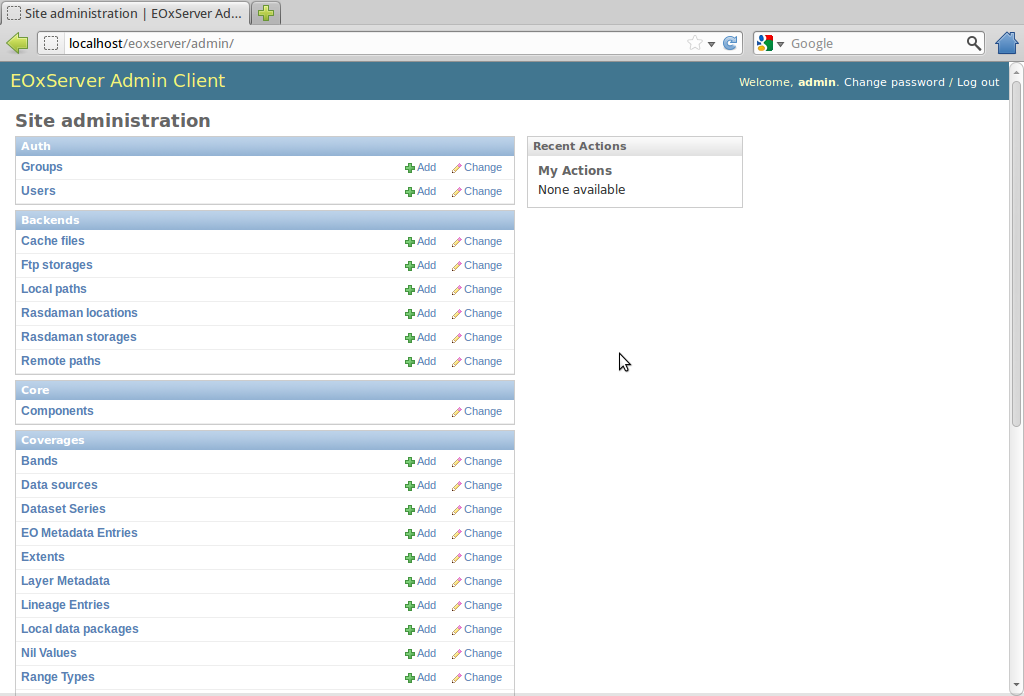The height and width of the screenshot is (696, 1024).
Task: Click the search magnifier icon
Action: point(974,43)
